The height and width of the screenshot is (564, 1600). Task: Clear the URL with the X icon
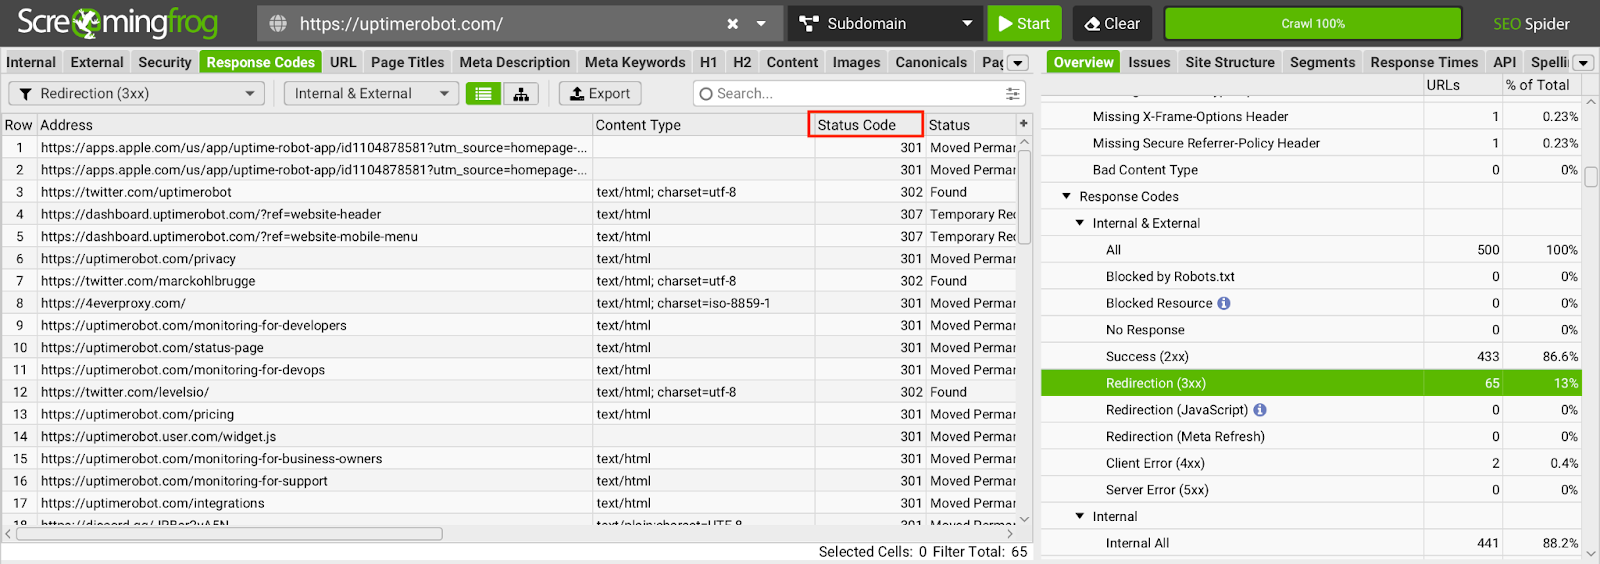(x=733, y=23)
